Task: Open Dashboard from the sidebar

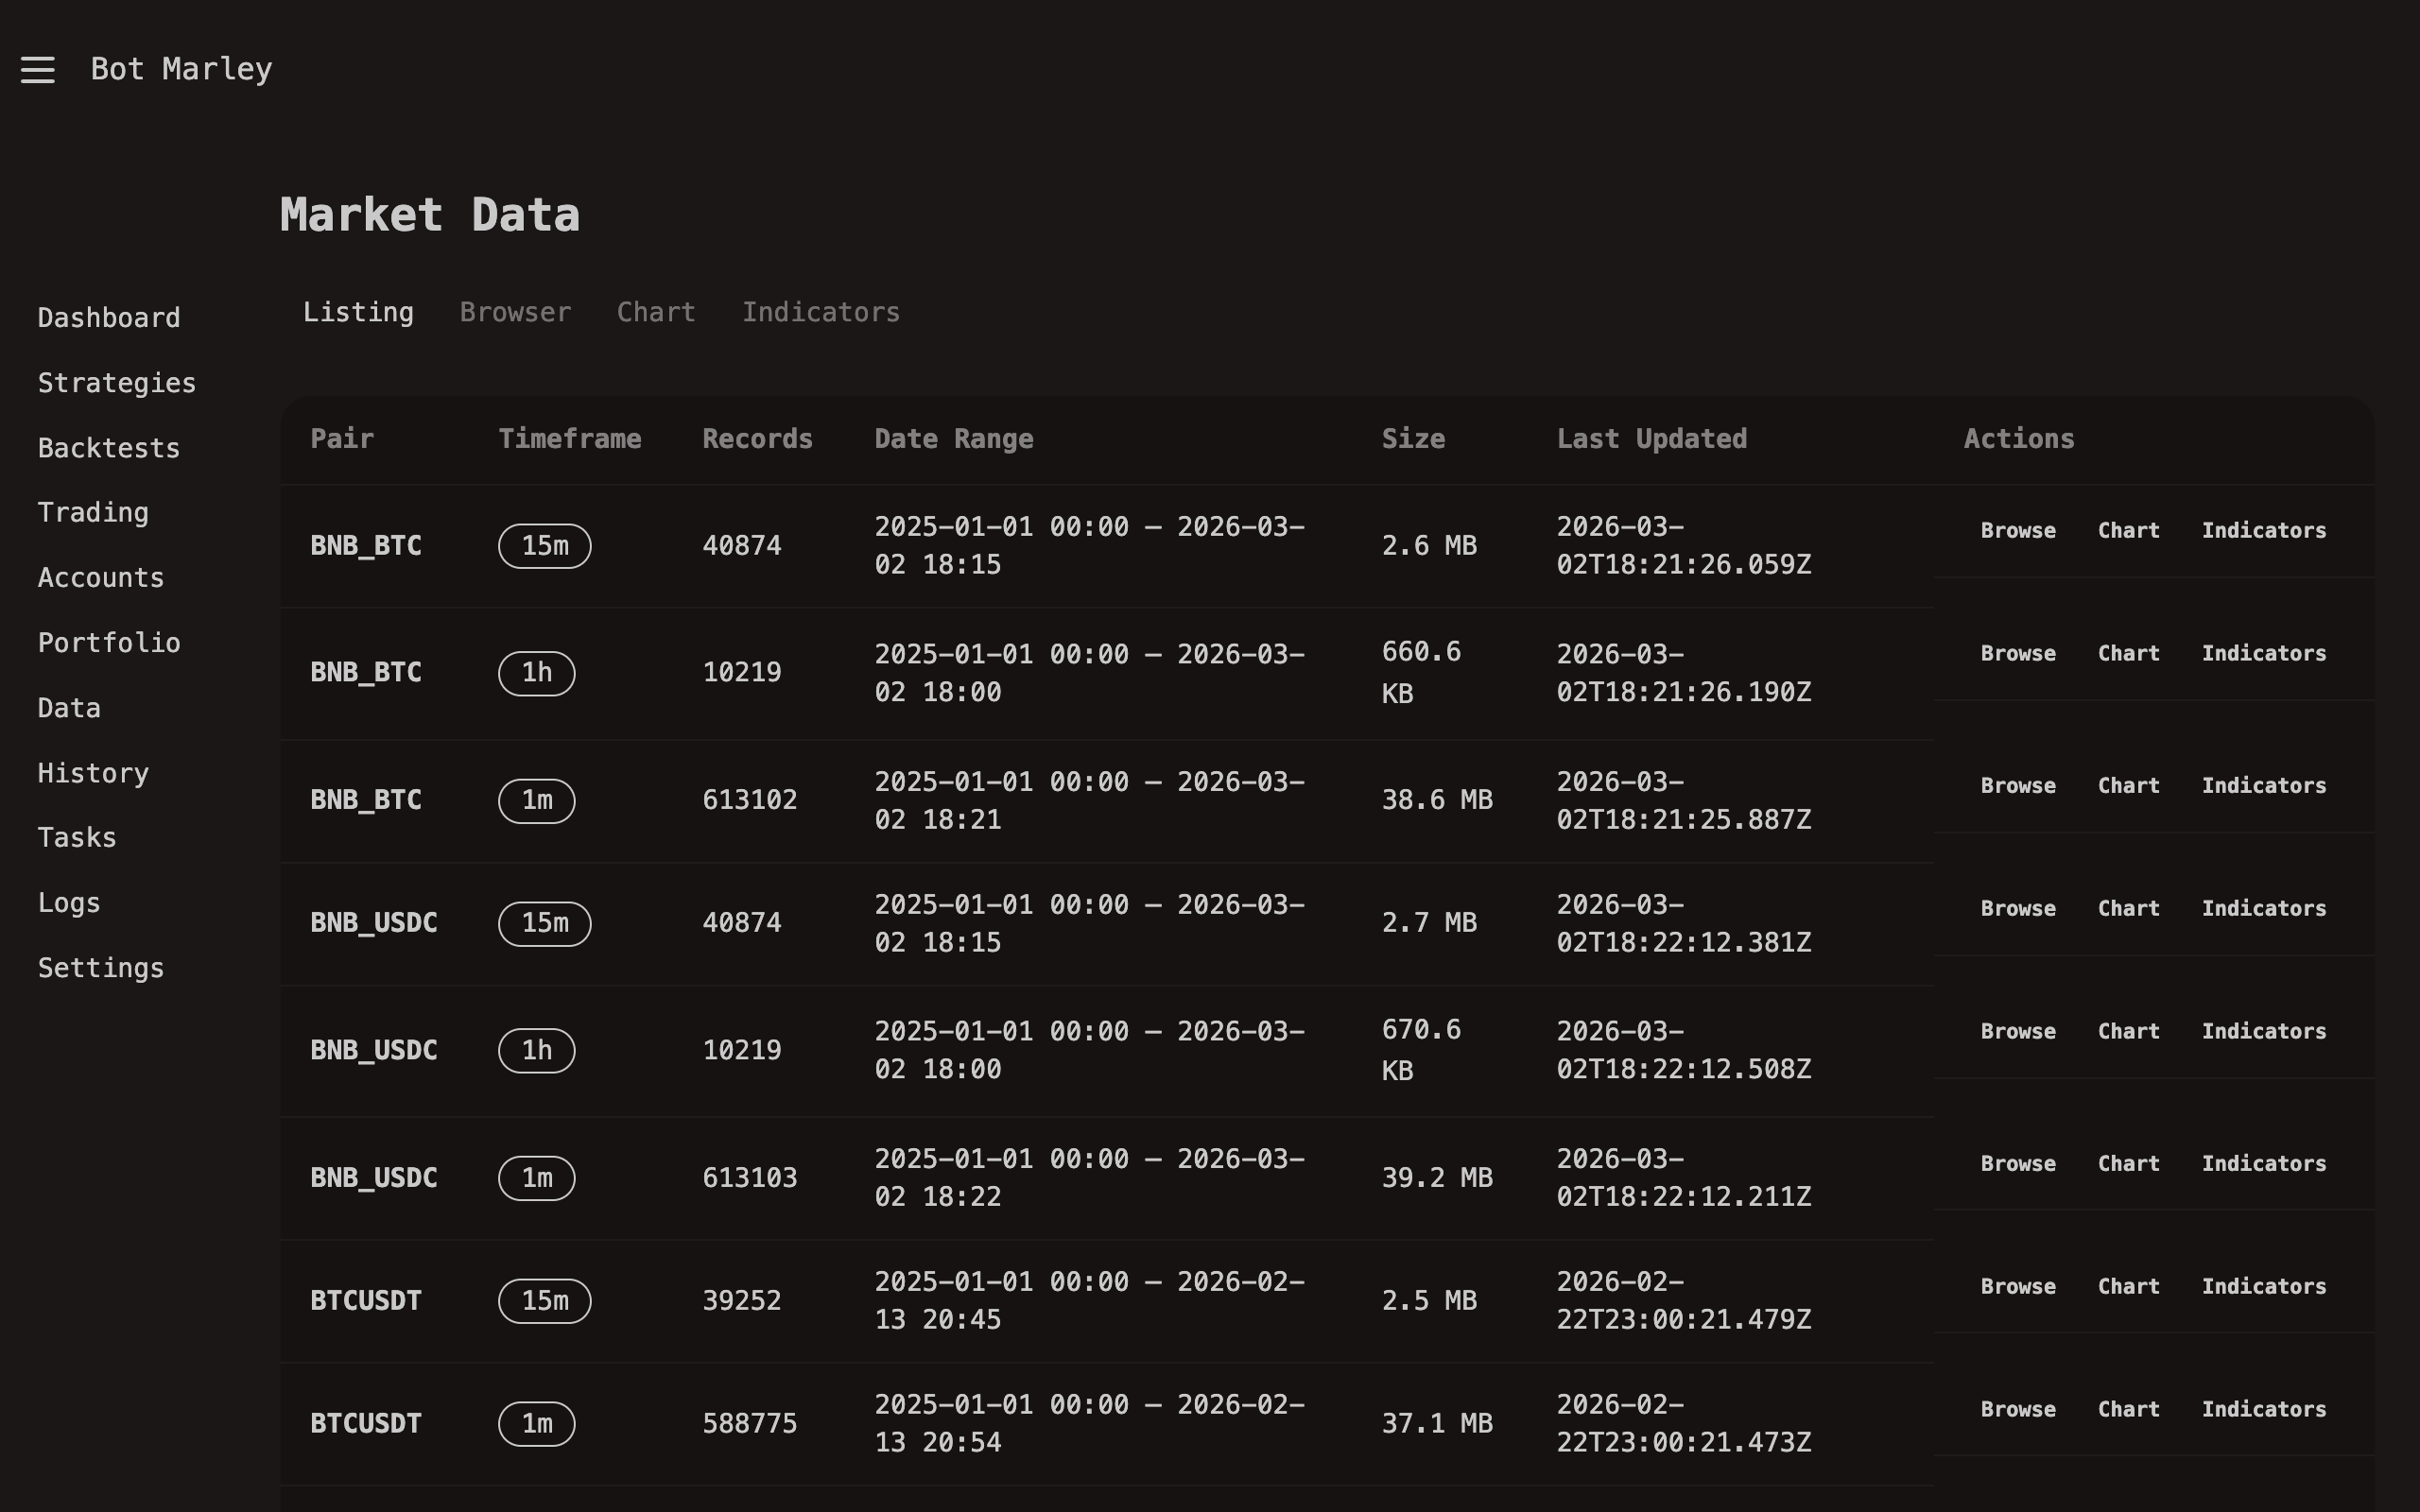Action: pyautogui.click(x=109, y=317)
